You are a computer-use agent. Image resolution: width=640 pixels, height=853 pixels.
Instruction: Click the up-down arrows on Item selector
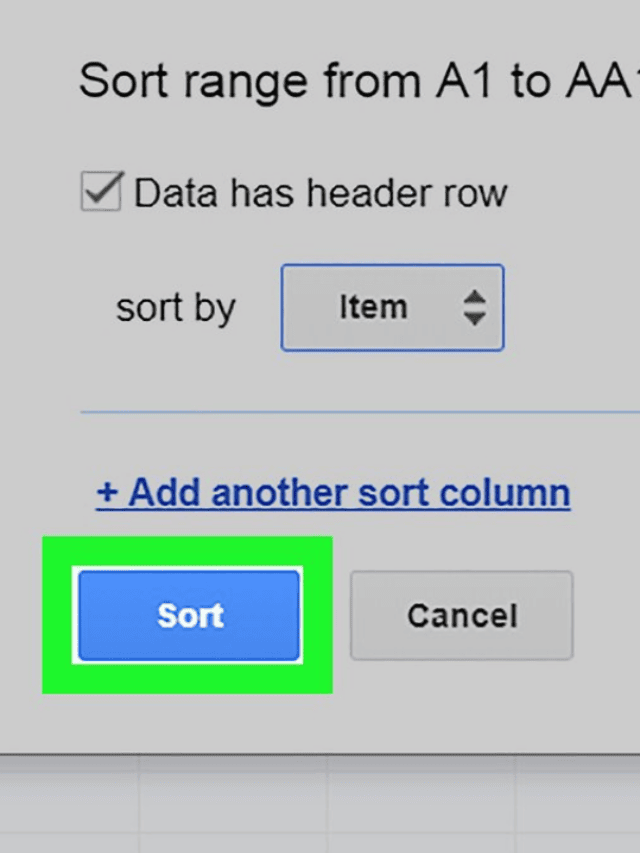(474, 307)
